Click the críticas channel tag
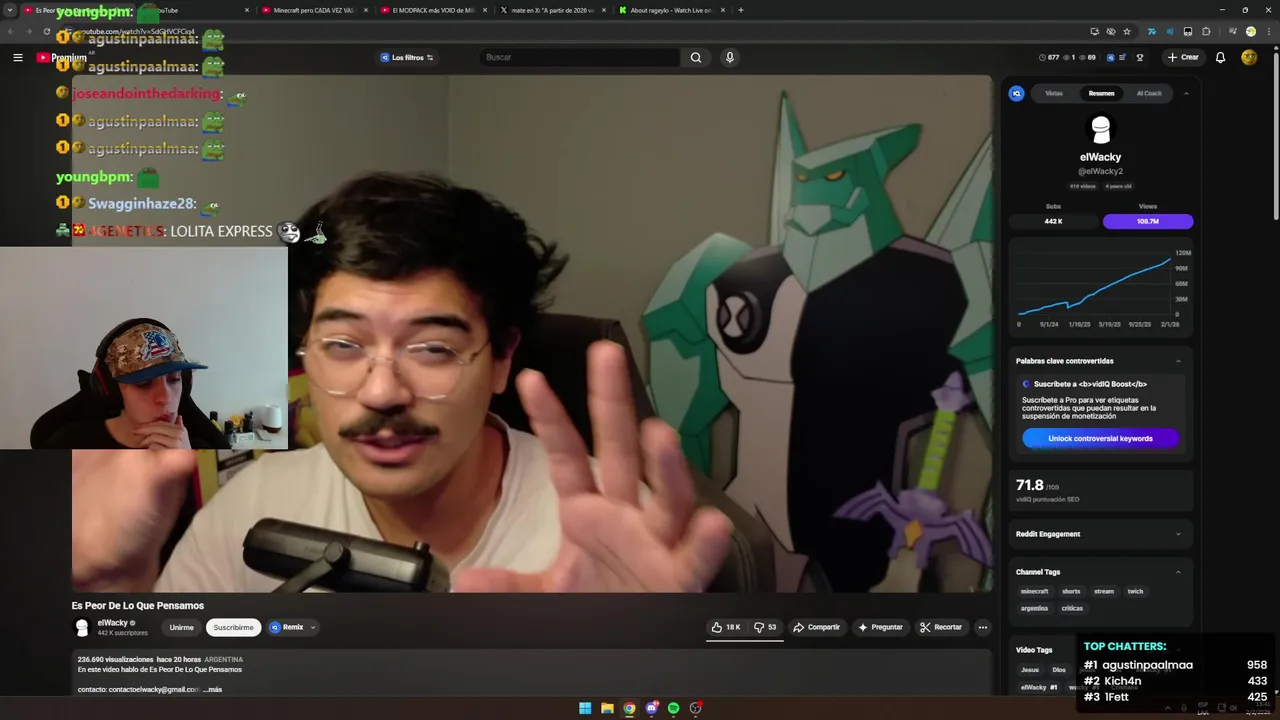 click(x=1072, y=608)
